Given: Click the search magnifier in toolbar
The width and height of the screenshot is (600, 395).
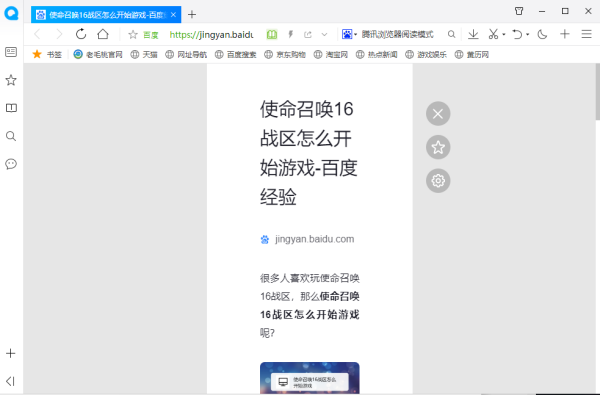Looking at the screenshot, I should 452,34.
